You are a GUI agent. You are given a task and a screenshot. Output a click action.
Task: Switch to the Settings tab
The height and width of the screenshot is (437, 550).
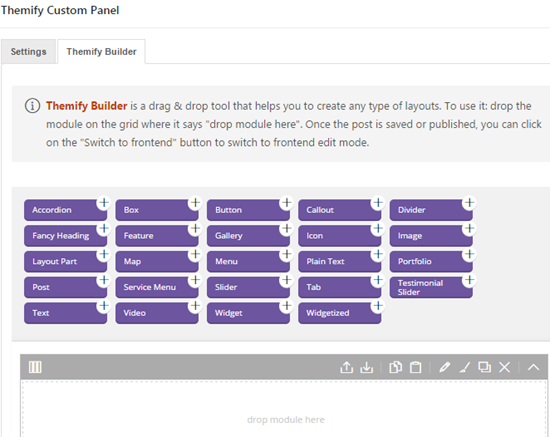click(28, 52)
